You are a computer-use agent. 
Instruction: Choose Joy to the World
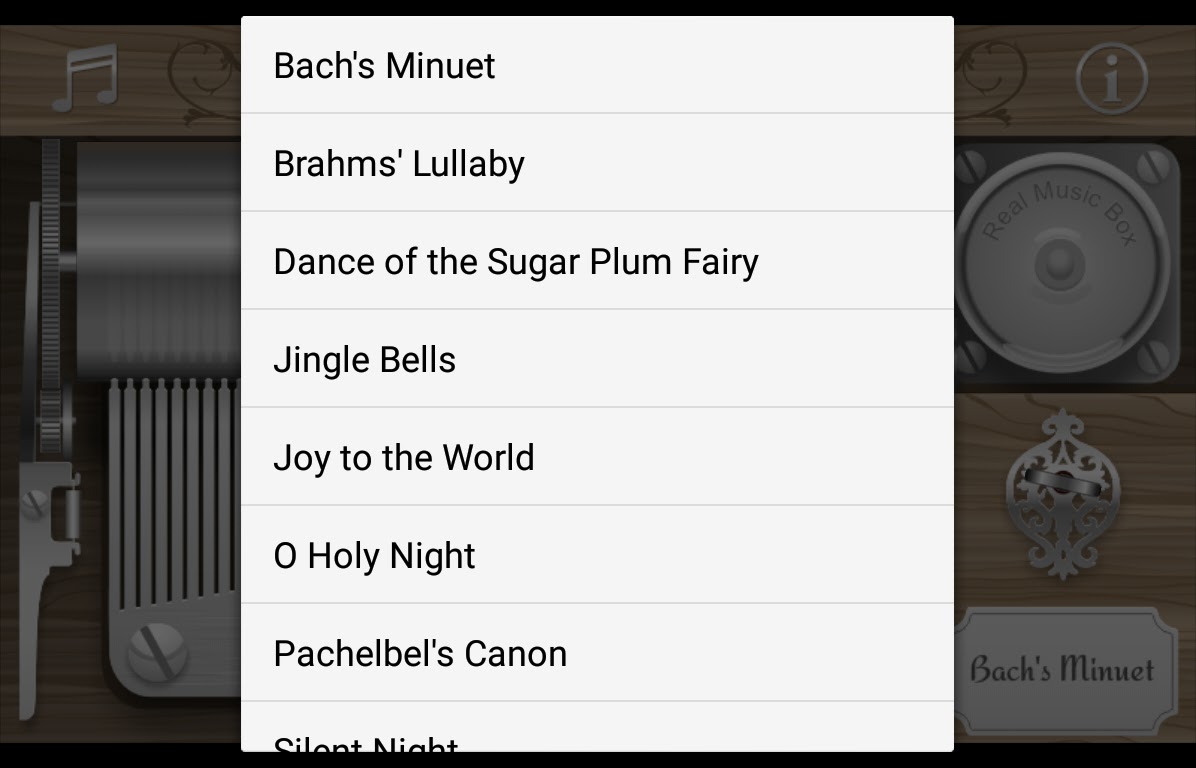[597, 457]
